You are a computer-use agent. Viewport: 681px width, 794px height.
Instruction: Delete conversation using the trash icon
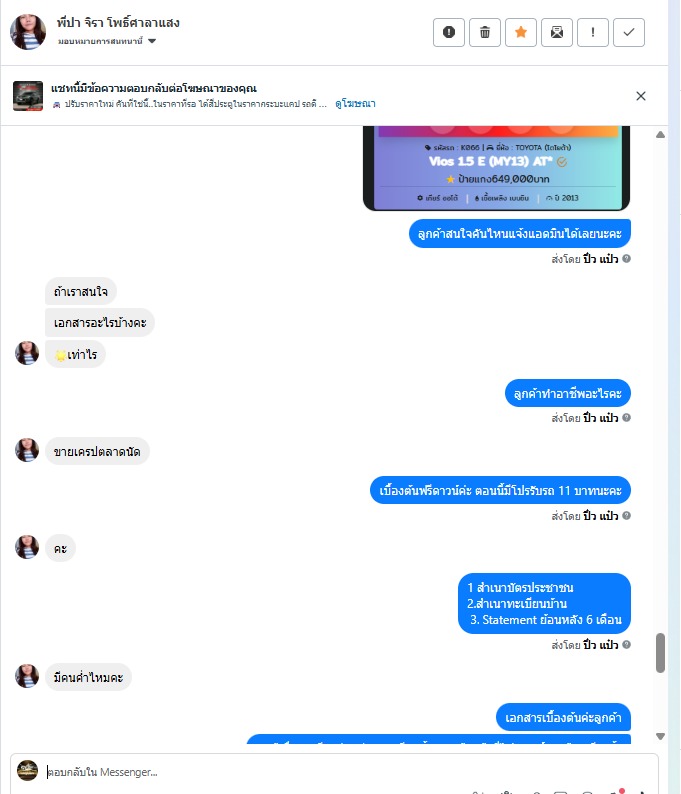485,32
